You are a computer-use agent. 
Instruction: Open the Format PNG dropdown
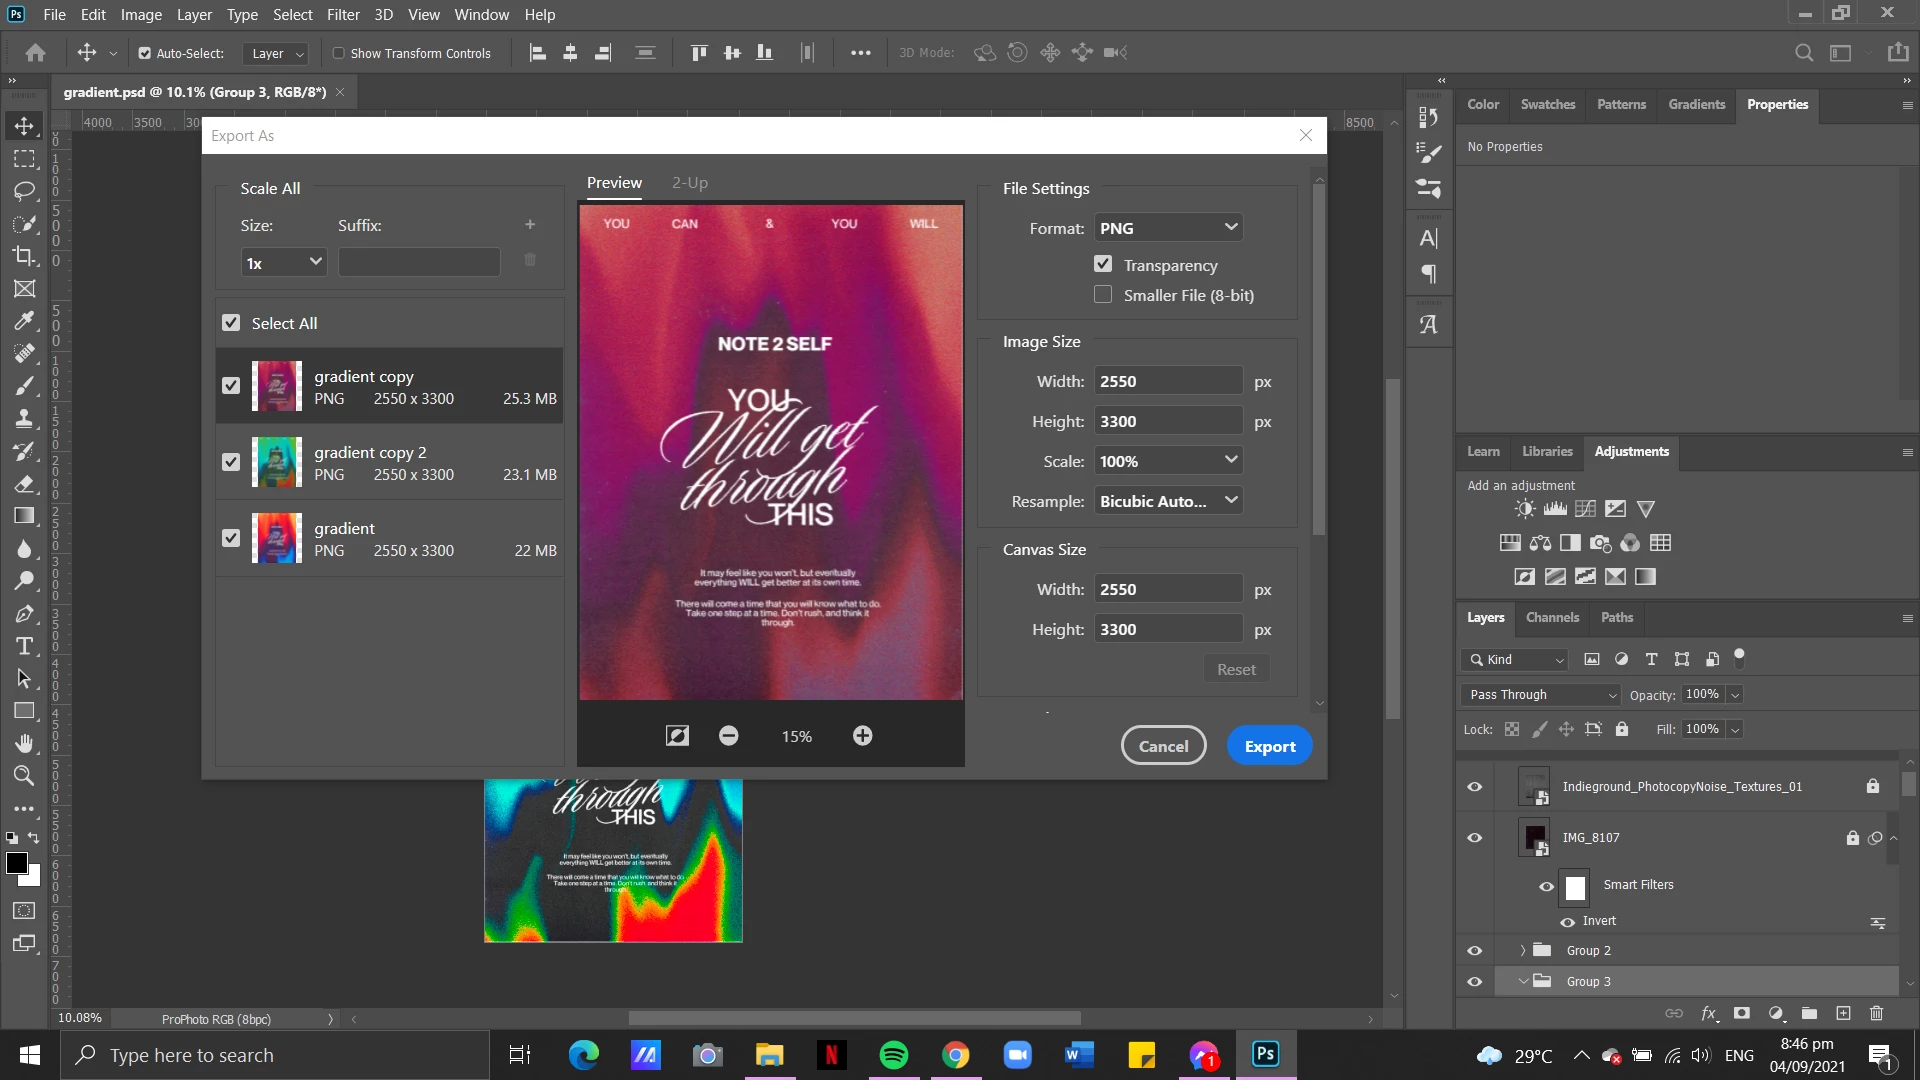1168,228
